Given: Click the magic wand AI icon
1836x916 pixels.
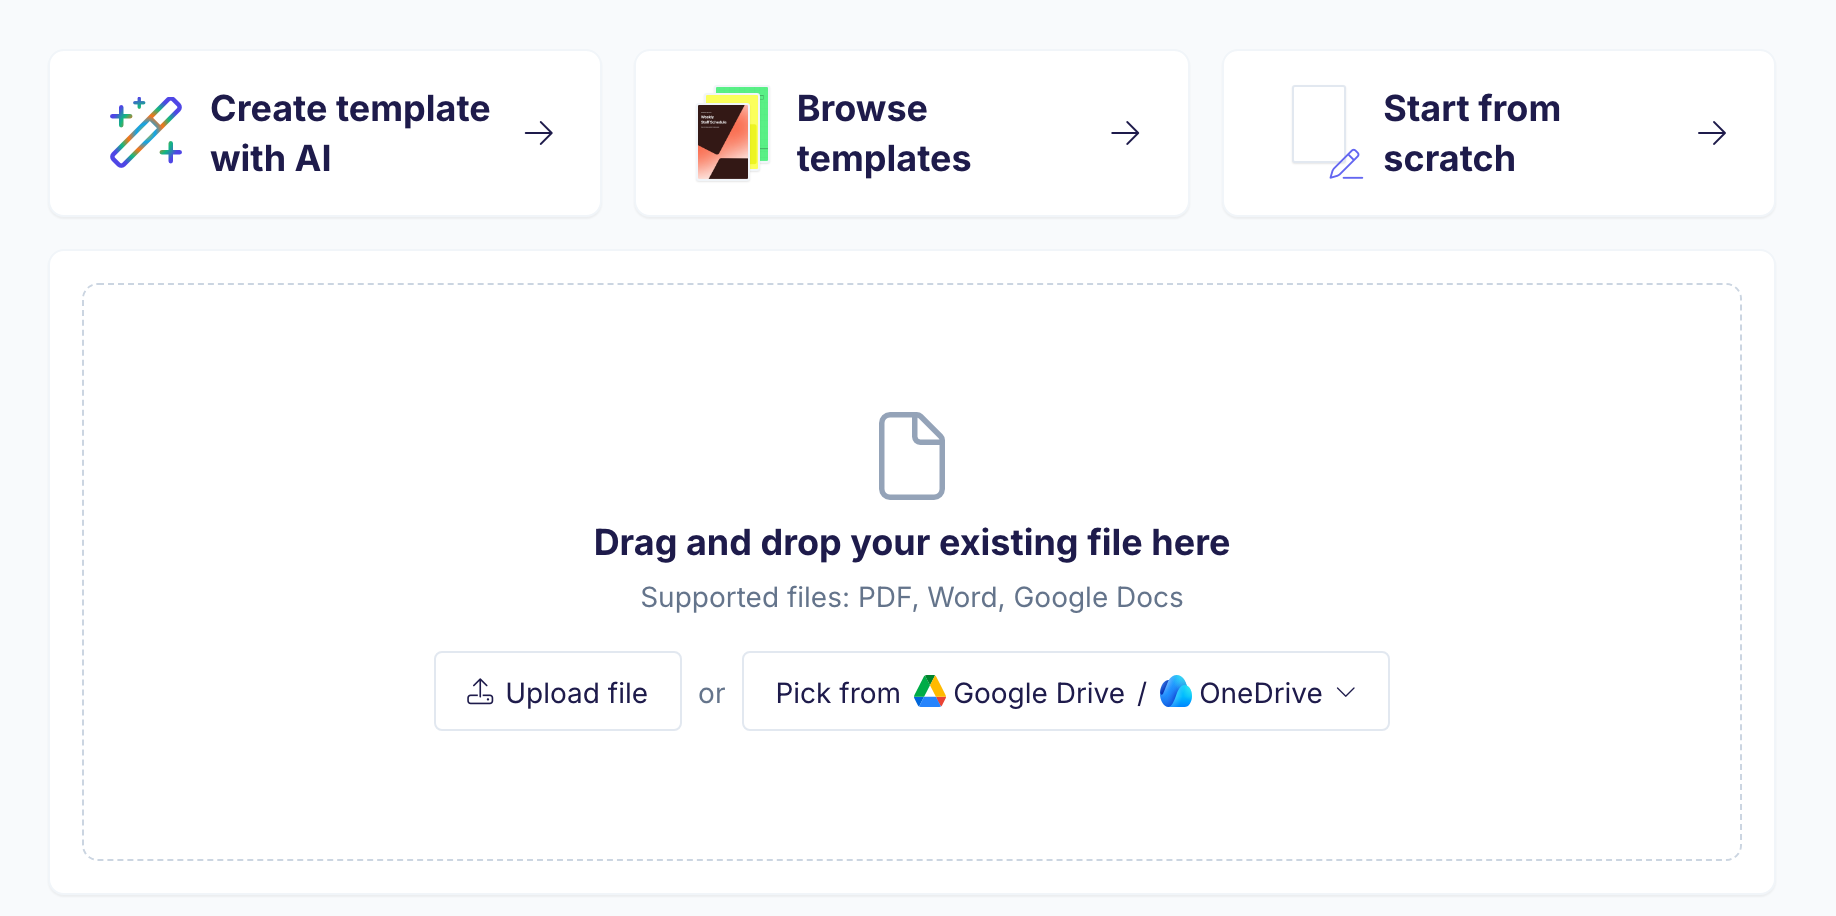Looking at the screenshot, I should click(x=146, y=132).
